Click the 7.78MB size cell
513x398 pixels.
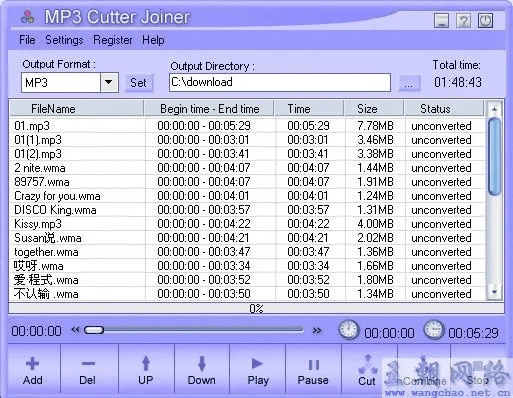(375, 126)
